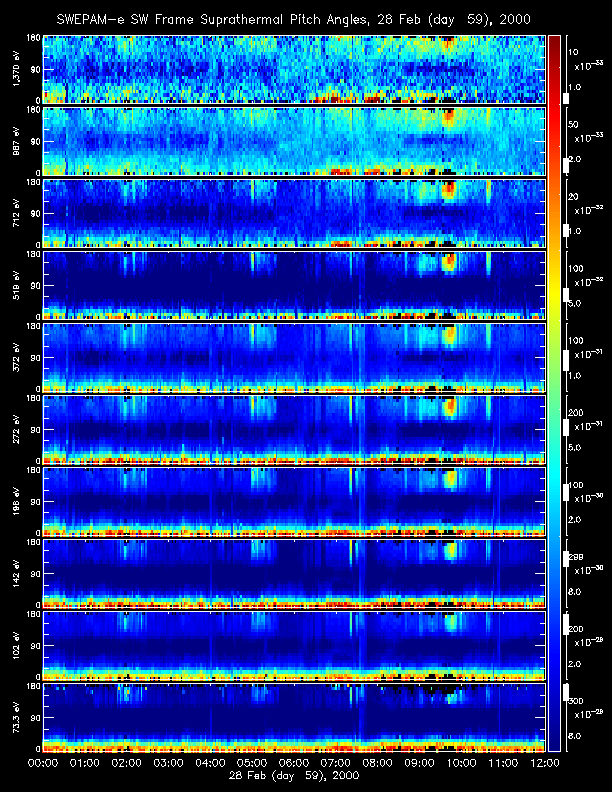Image resolution: width=612 pixels, height=792 pixels.
Task: Click the 00:00 time axis tick label
Action: pos(42,763)
